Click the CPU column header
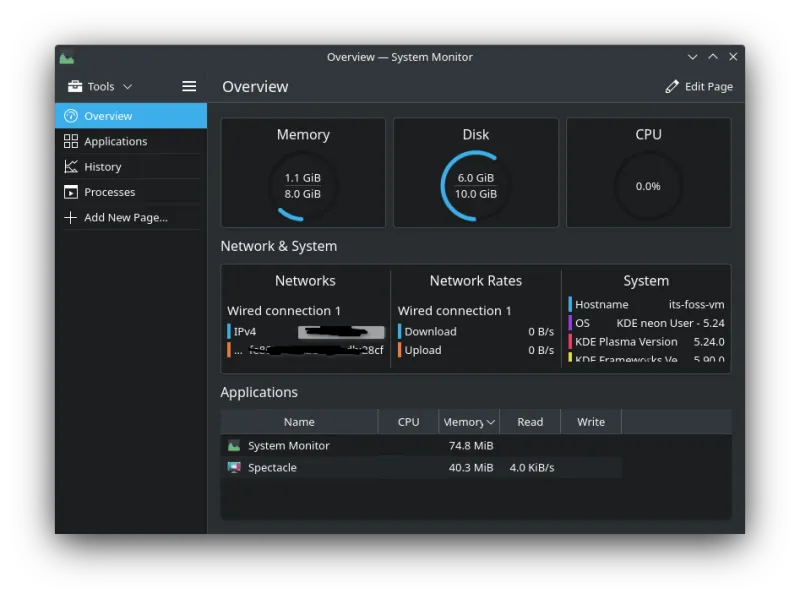Viewport: 800px width, 599px height. point(408,422)
